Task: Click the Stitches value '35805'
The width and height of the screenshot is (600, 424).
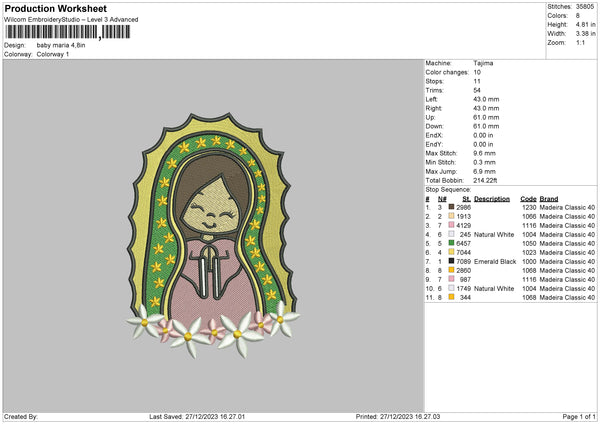Action: pyautogui.click(x=585, y=7)
